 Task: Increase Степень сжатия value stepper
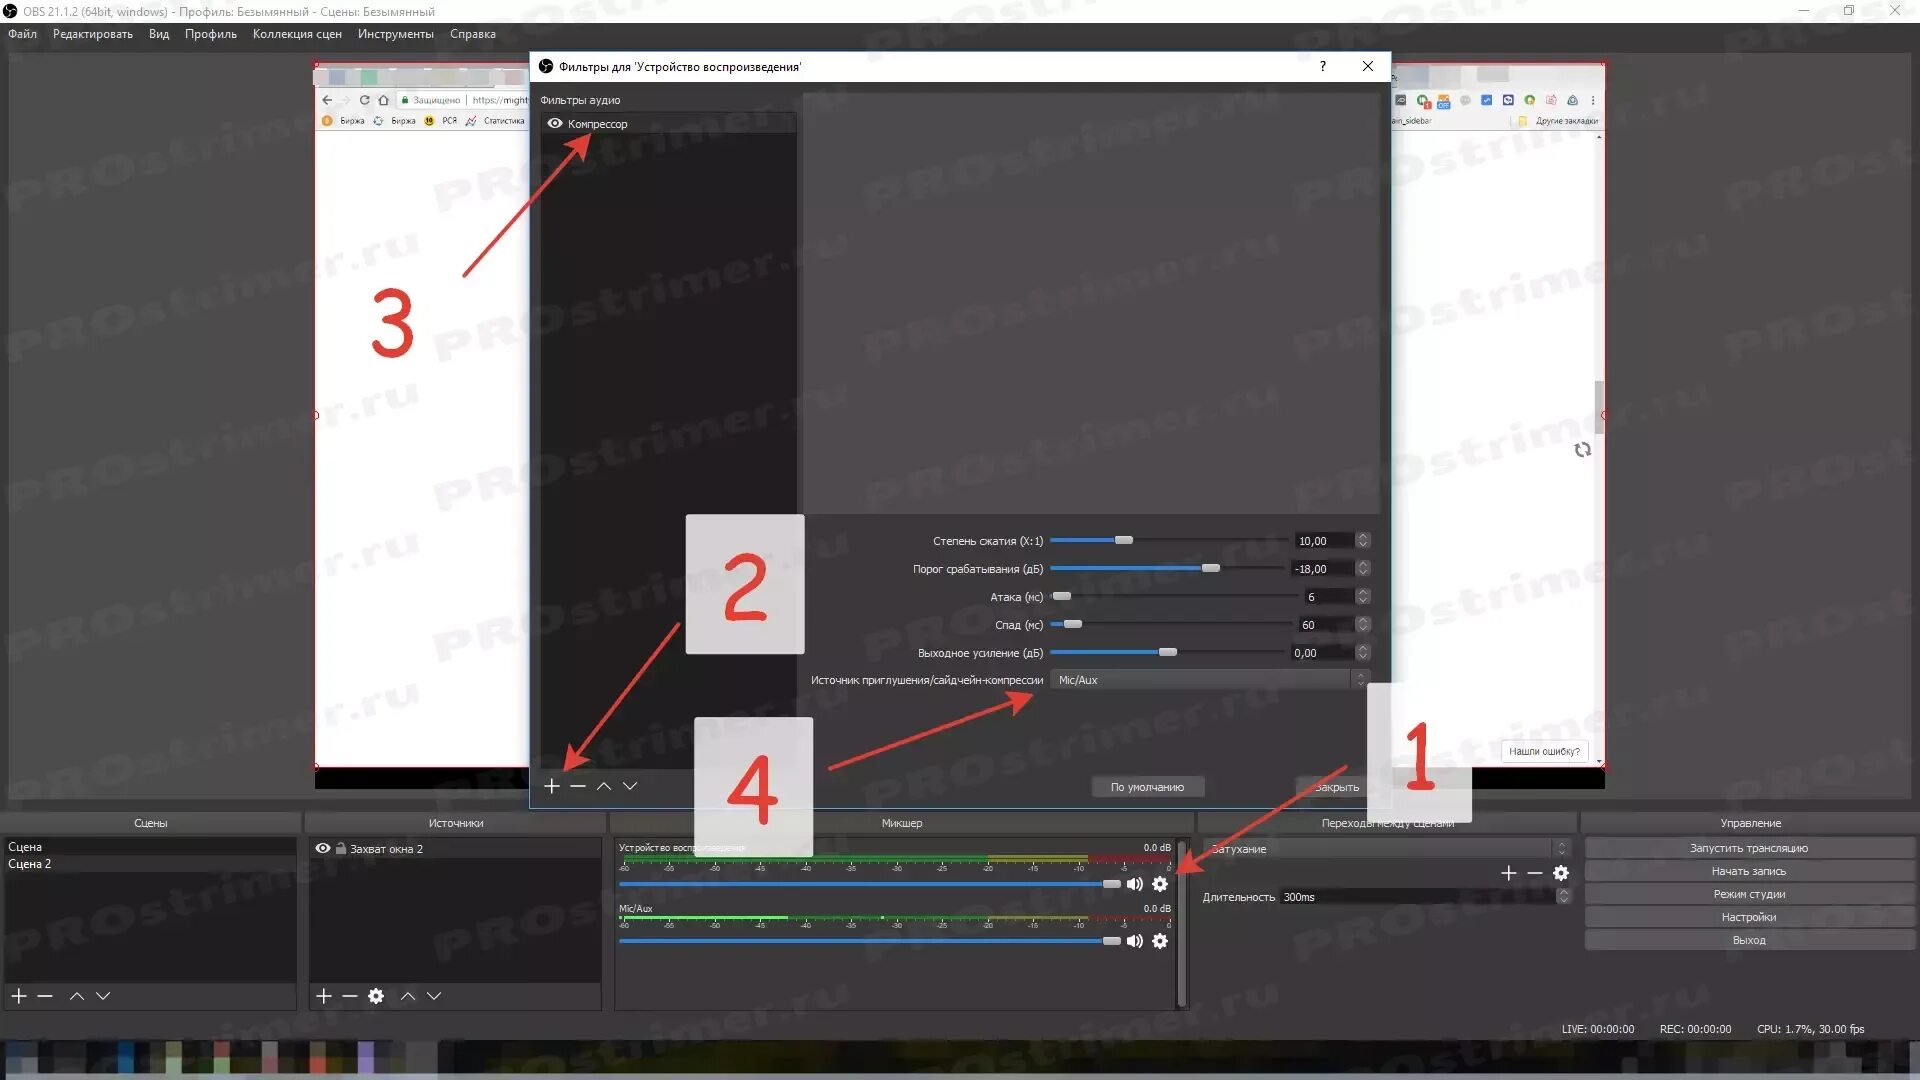[x=1362, y=536]
